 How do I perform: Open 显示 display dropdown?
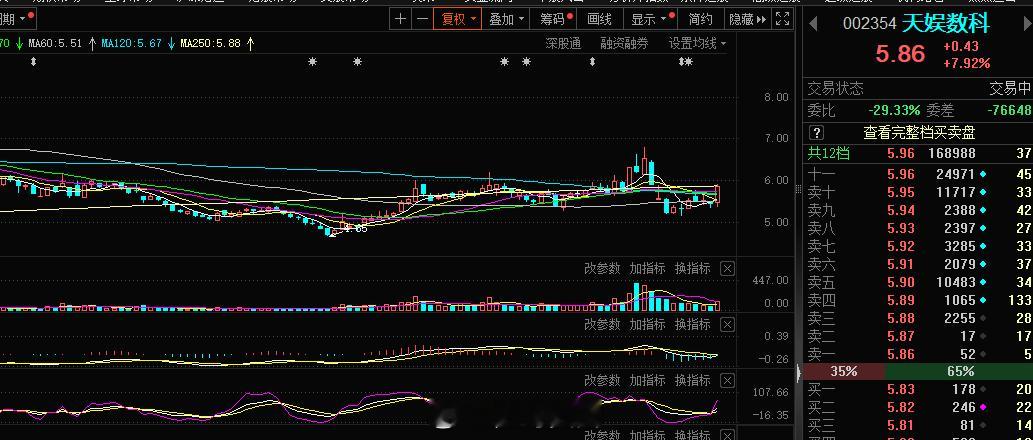(x=651, y=19)
